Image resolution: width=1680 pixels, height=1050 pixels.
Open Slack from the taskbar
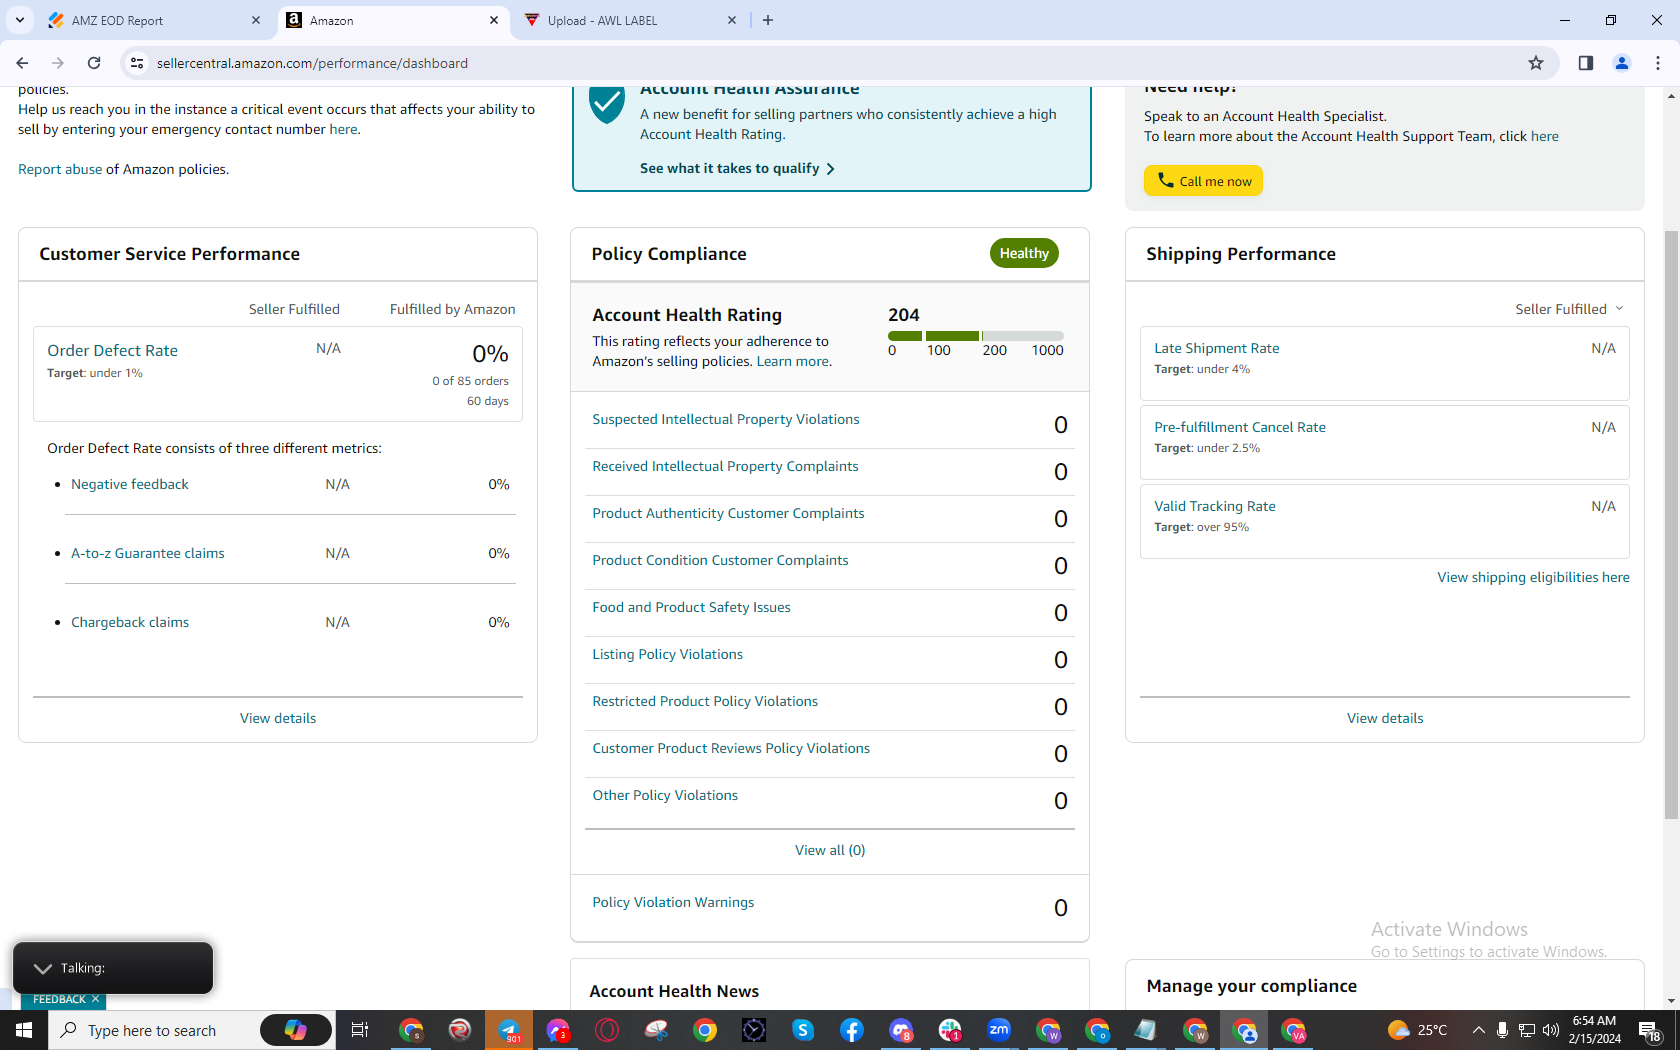pos(950,1030)
